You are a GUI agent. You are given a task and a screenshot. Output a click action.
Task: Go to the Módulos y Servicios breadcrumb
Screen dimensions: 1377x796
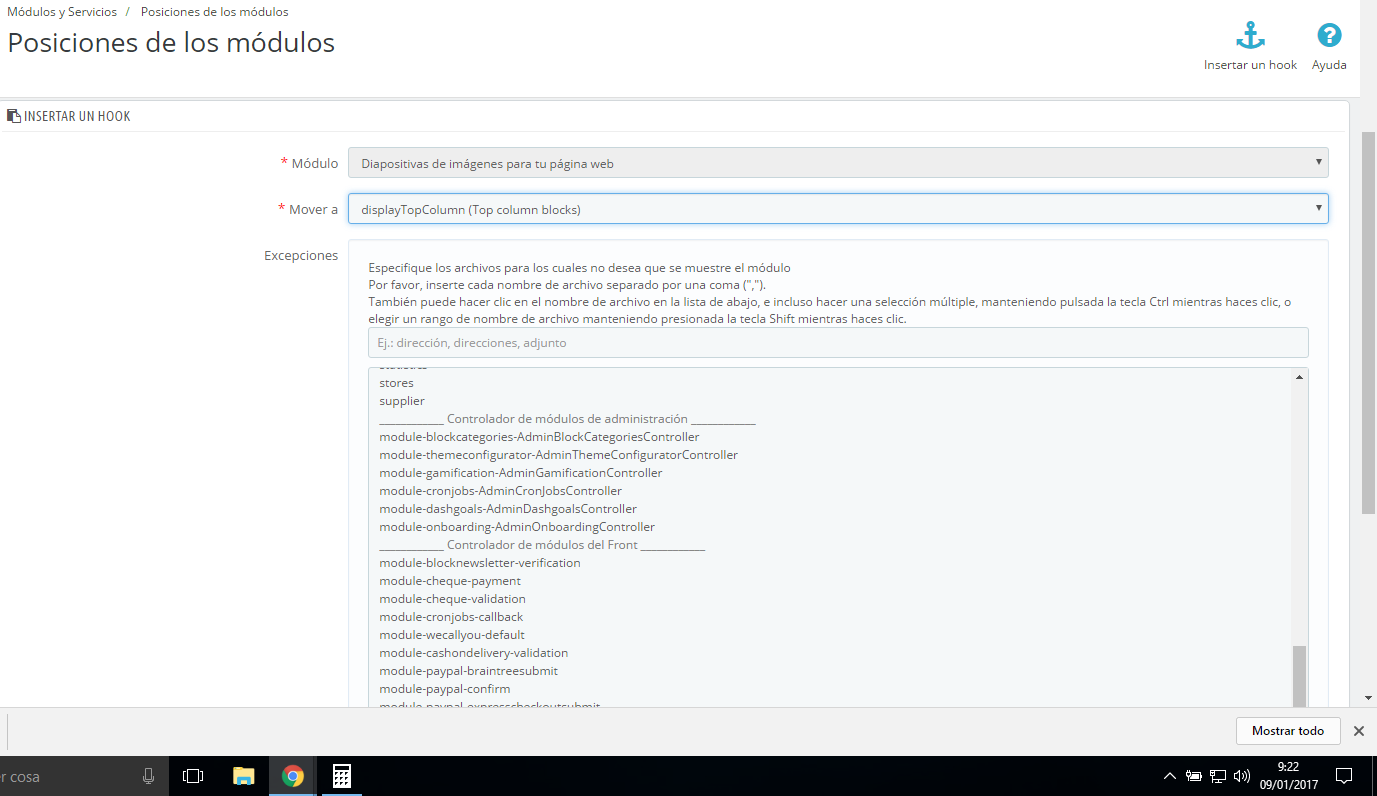(62, 12)
